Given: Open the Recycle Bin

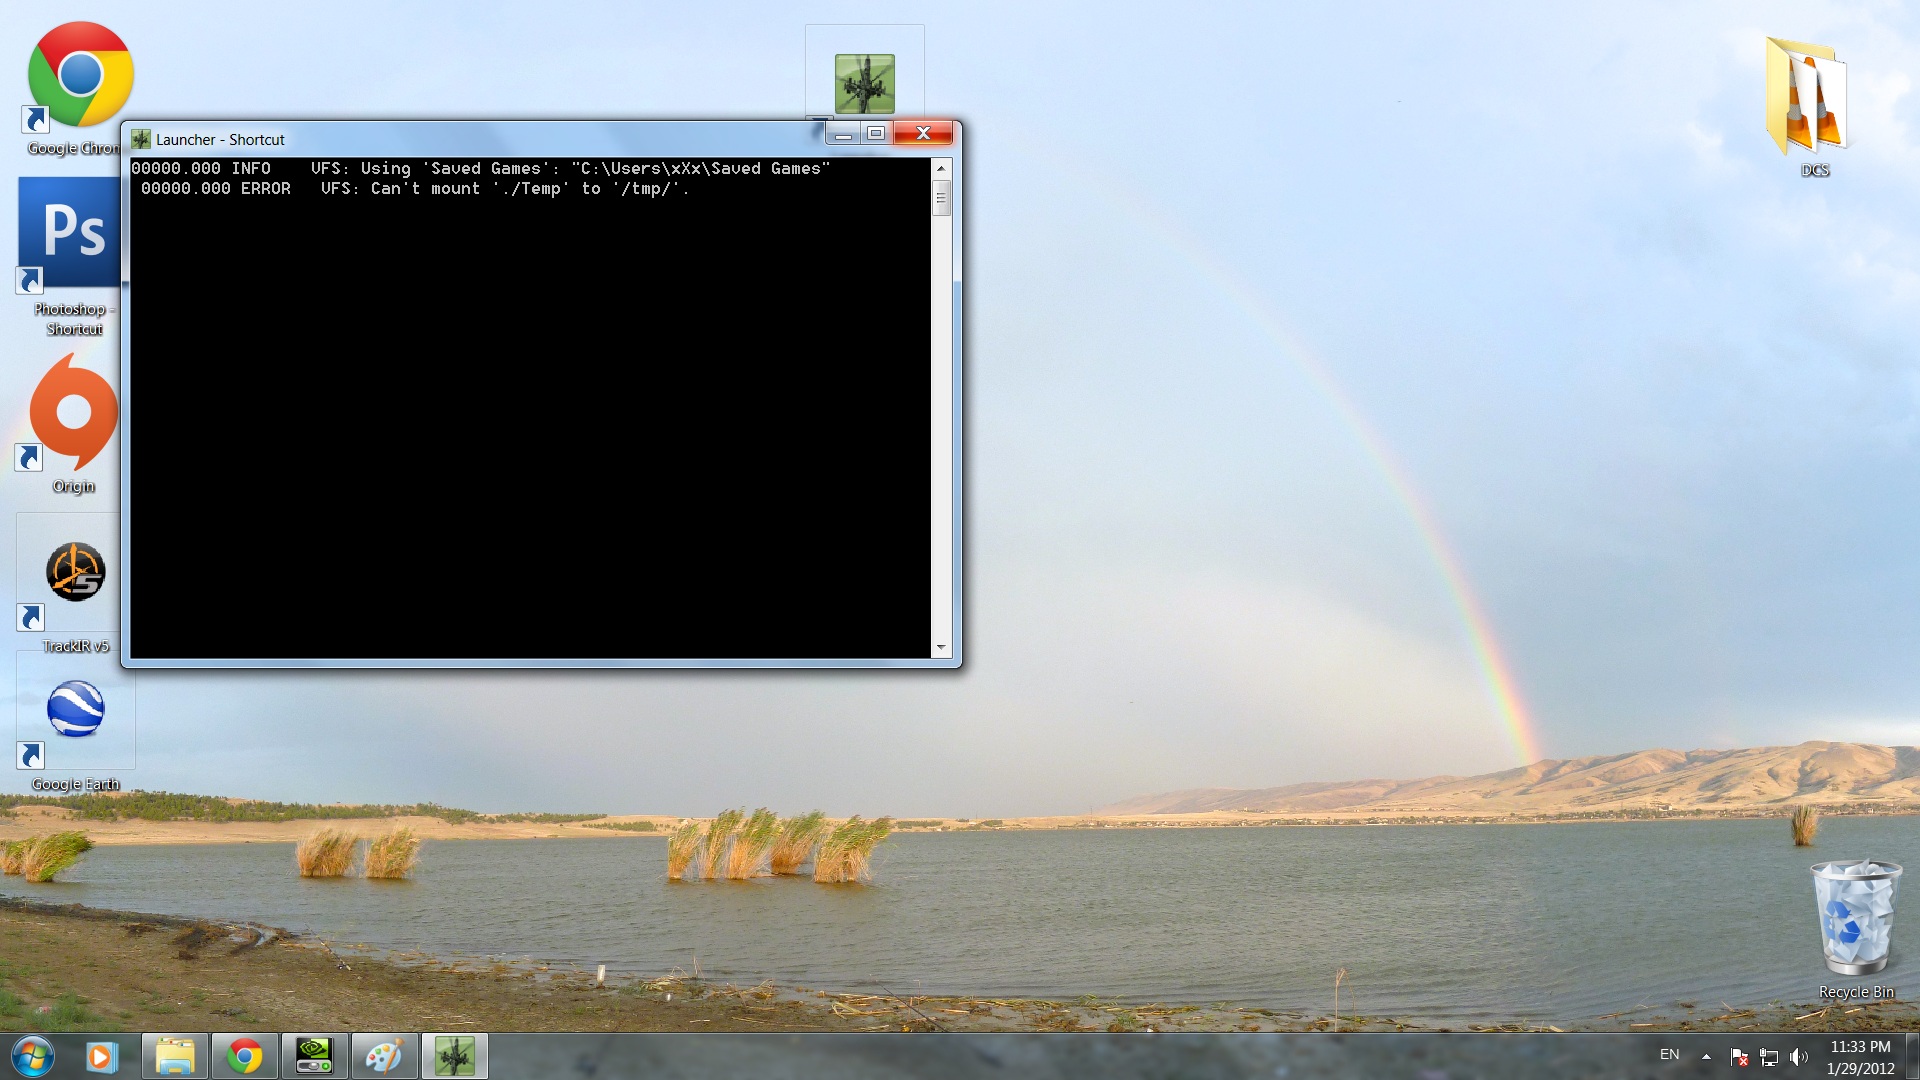Looking at the screenshot, I should (1856, 918).
